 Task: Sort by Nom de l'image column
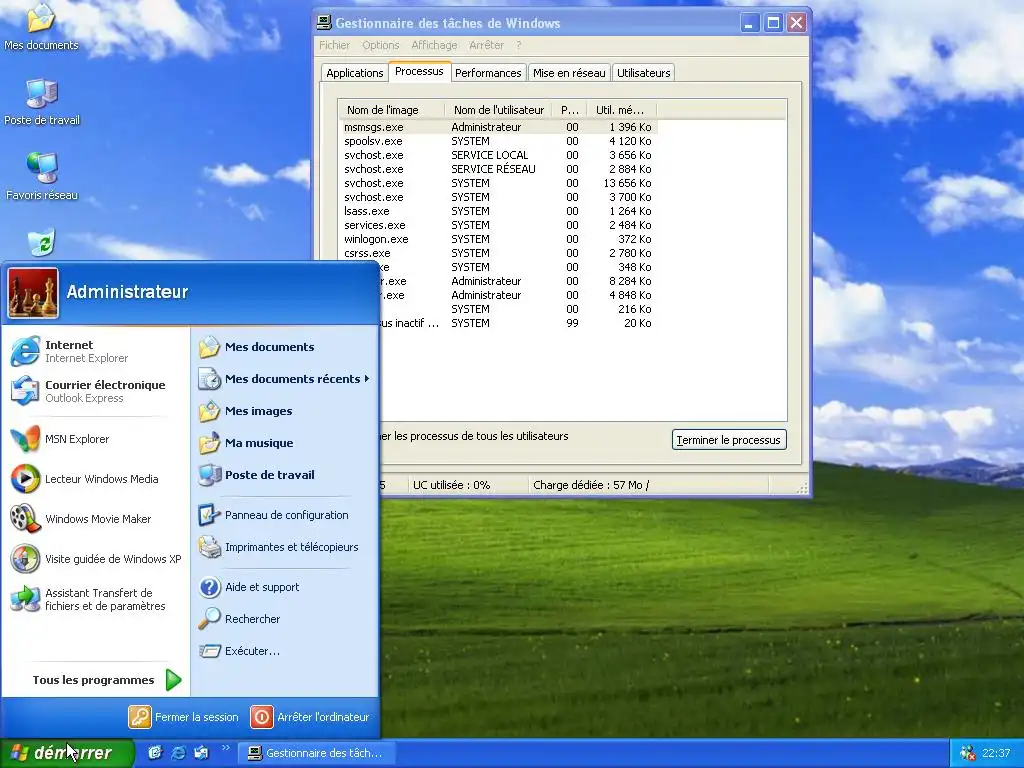click(391, 110)
